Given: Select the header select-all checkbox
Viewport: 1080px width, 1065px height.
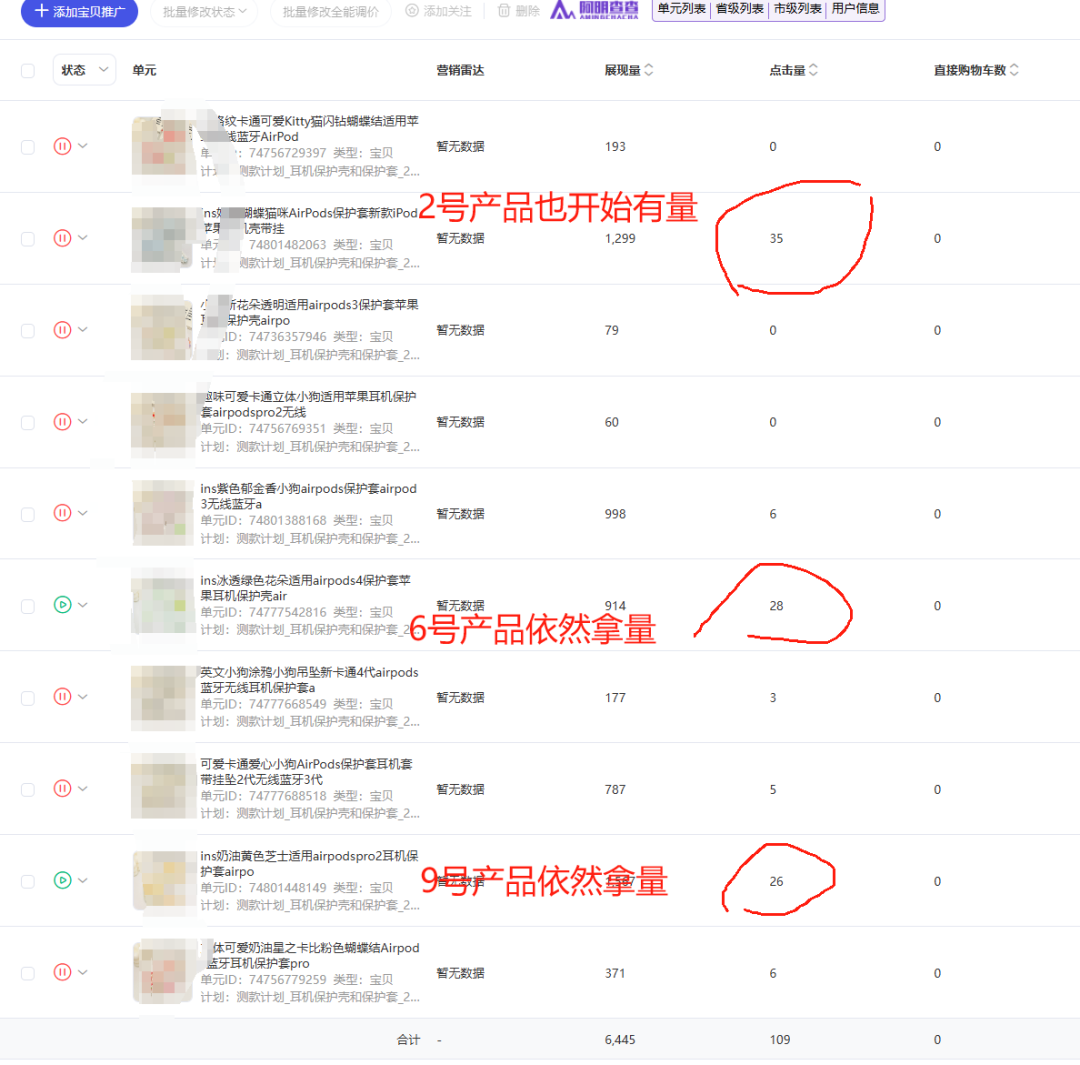Looking at the screenshot, I should 28,71.
